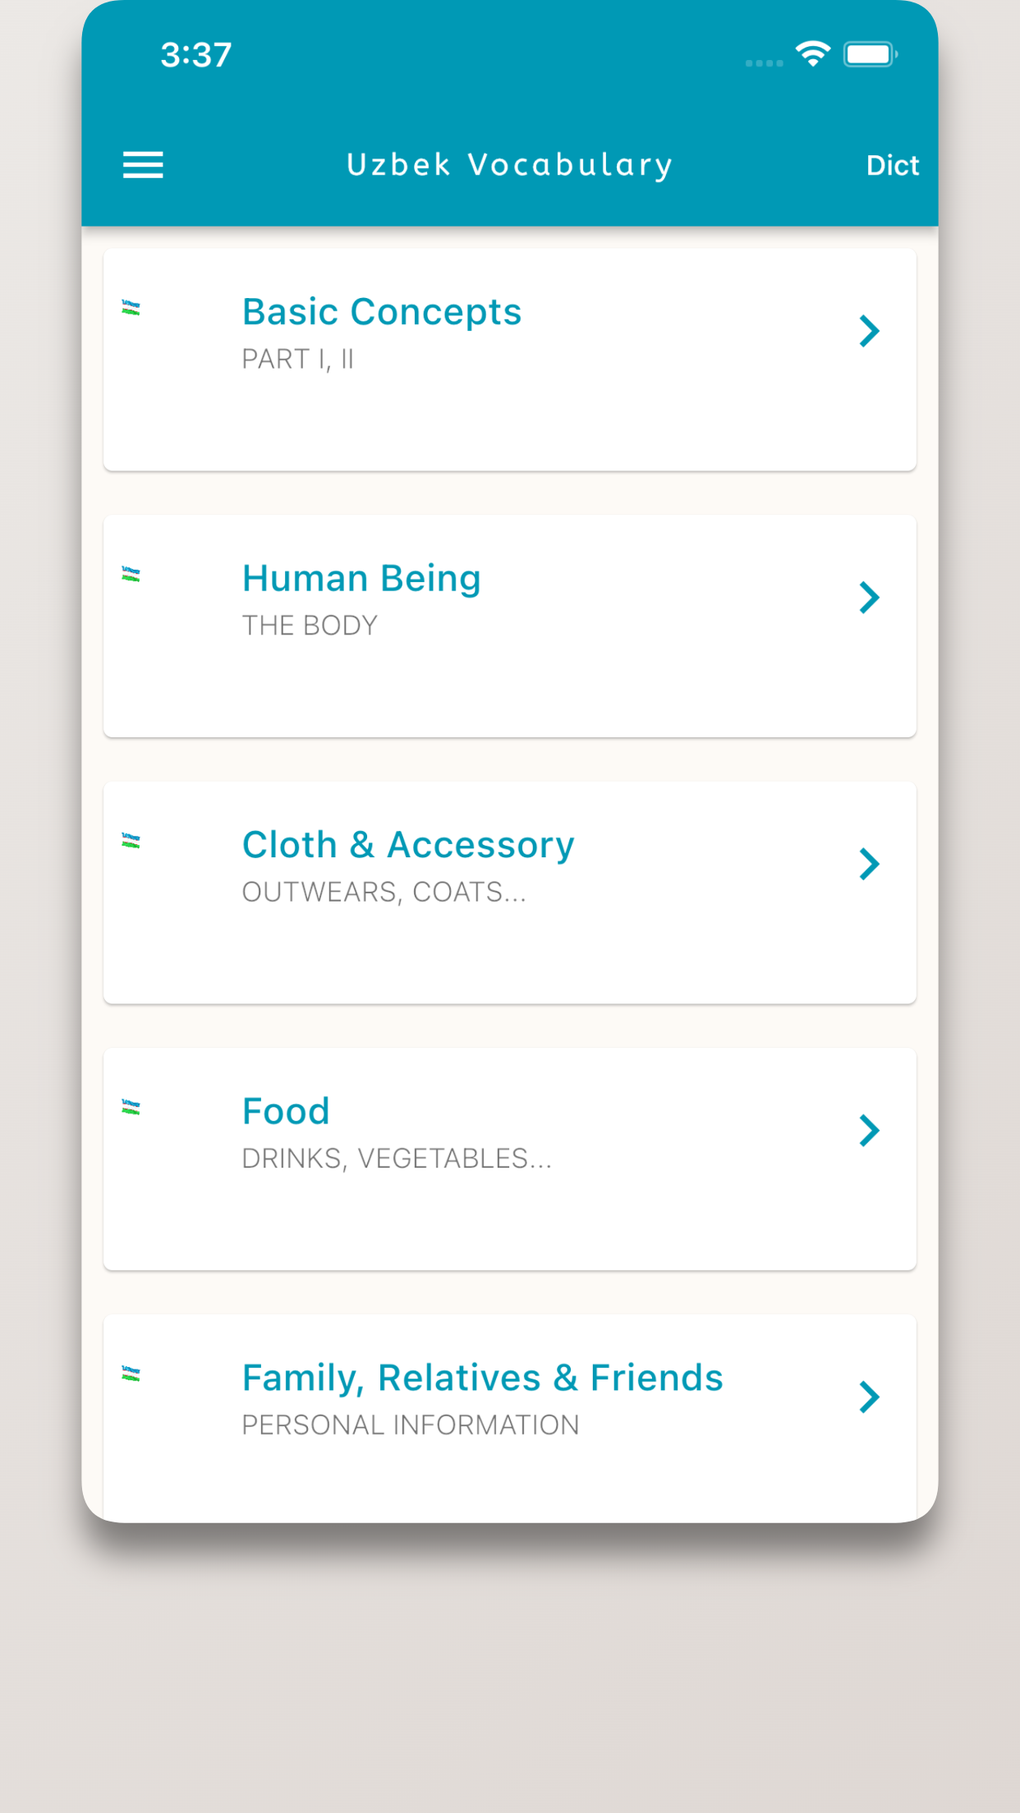Open Cloth & Accessory via chevron arrow
The height and width of the screenshot is (1813, 1020).
point(869,864)
